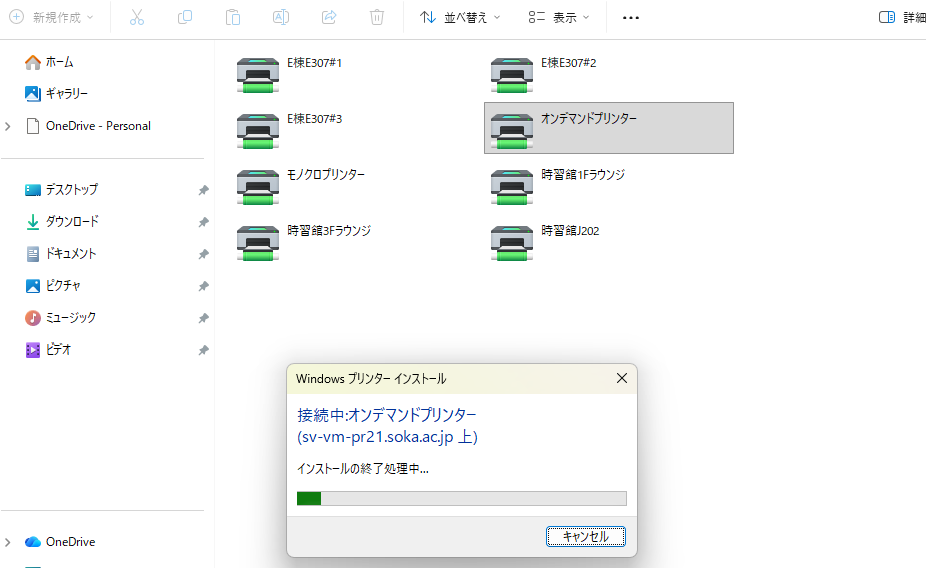Open the 表示 view dropdown

(559, 17)
